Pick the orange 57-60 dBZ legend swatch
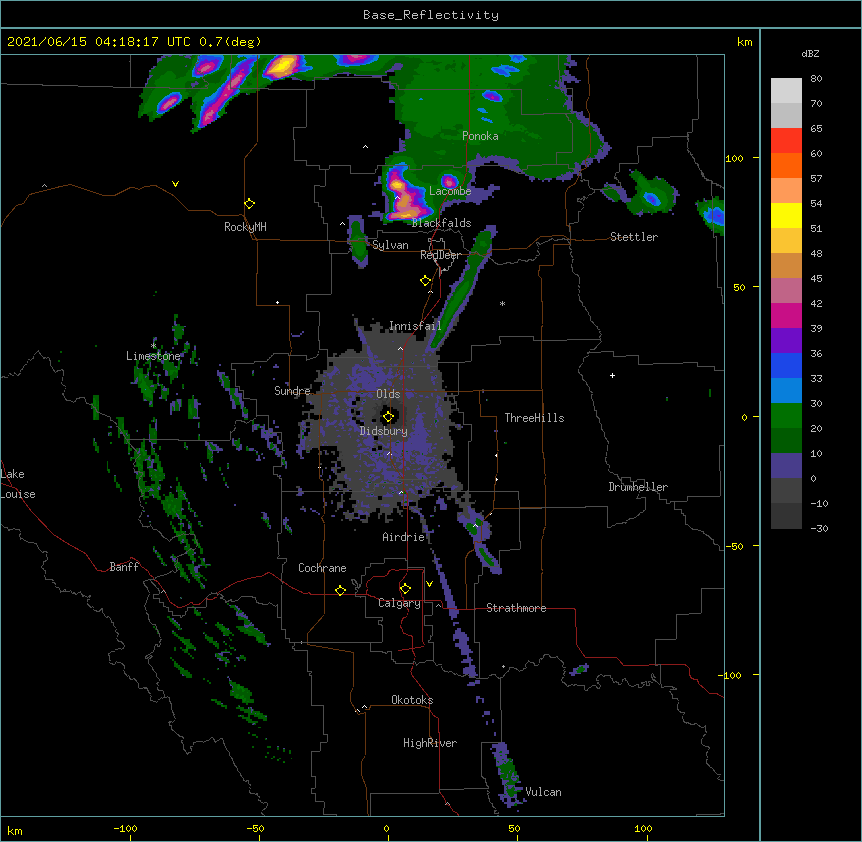The height and width of the screenshot is (842, 862). coord(786,165)
